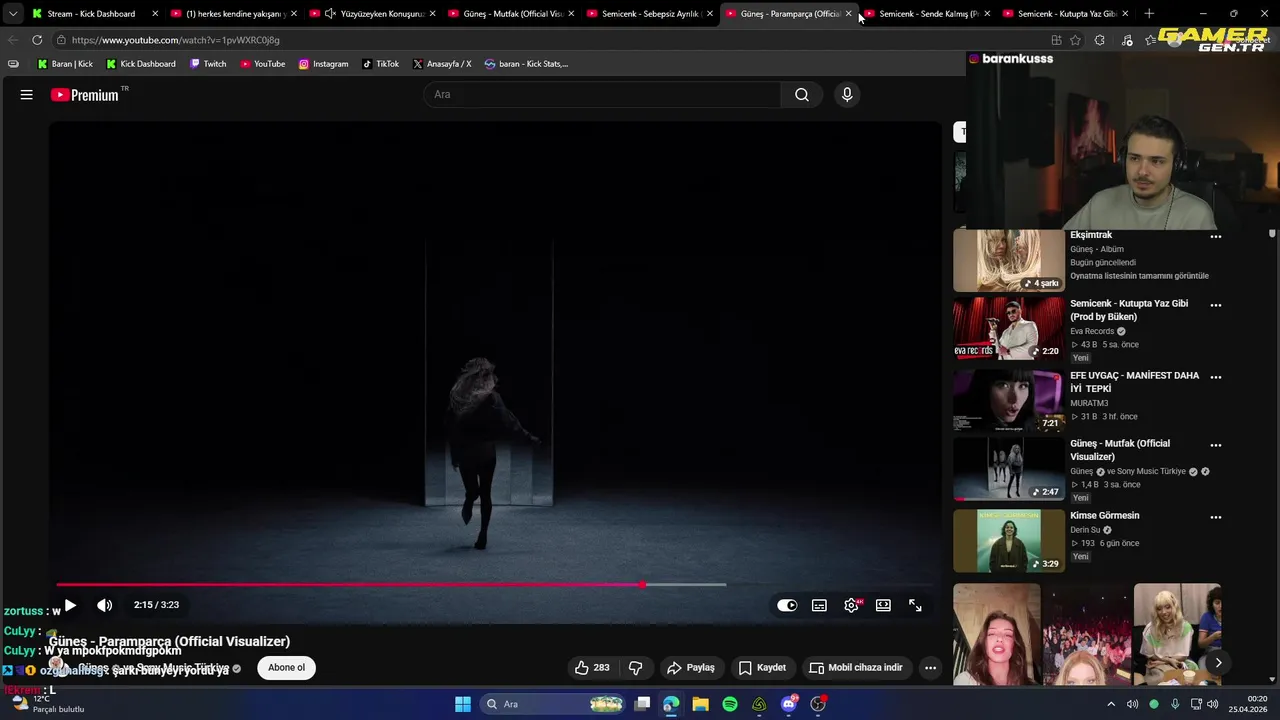Open player settings gear
The height and width of the screenshot is (720, 1280).
click(851, 605)
